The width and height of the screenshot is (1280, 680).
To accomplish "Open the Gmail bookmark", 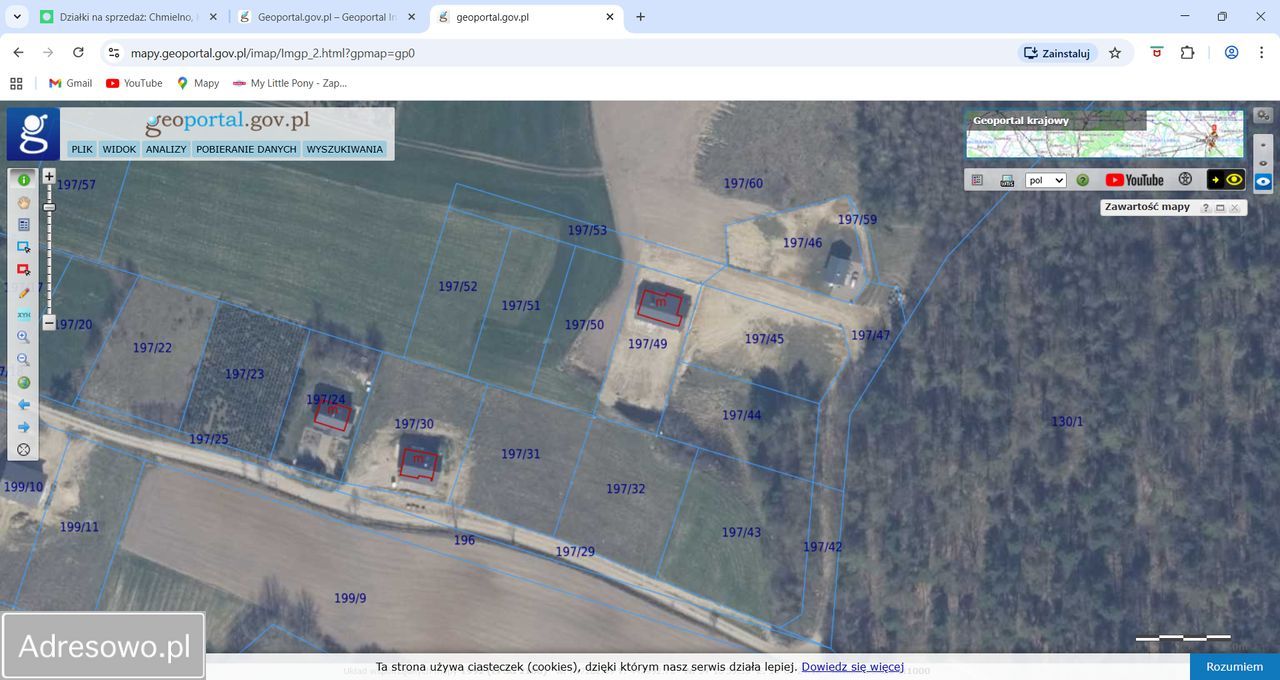I will [70, 83].
